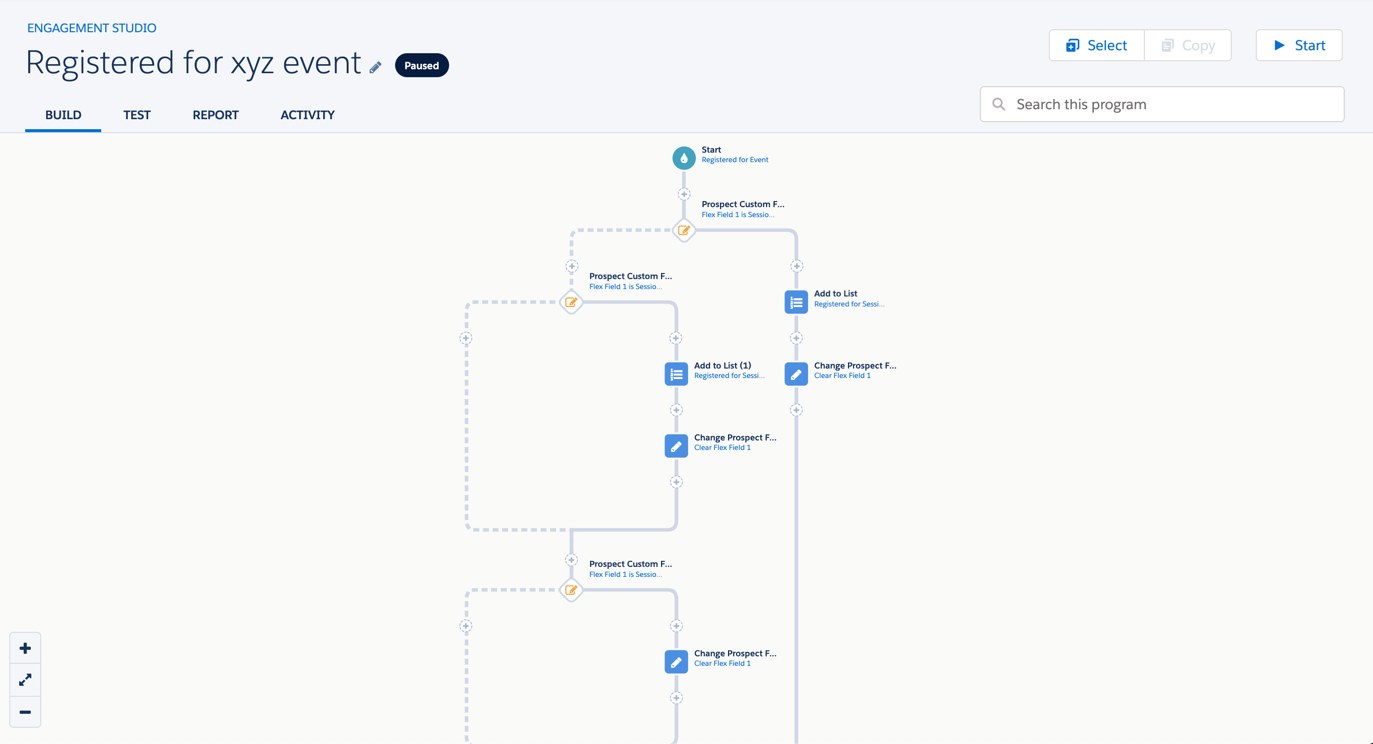Click the lowest Prospect Custom Field rule diamond
Viewport: 1373px width, 744px height.
click(571, 590)
